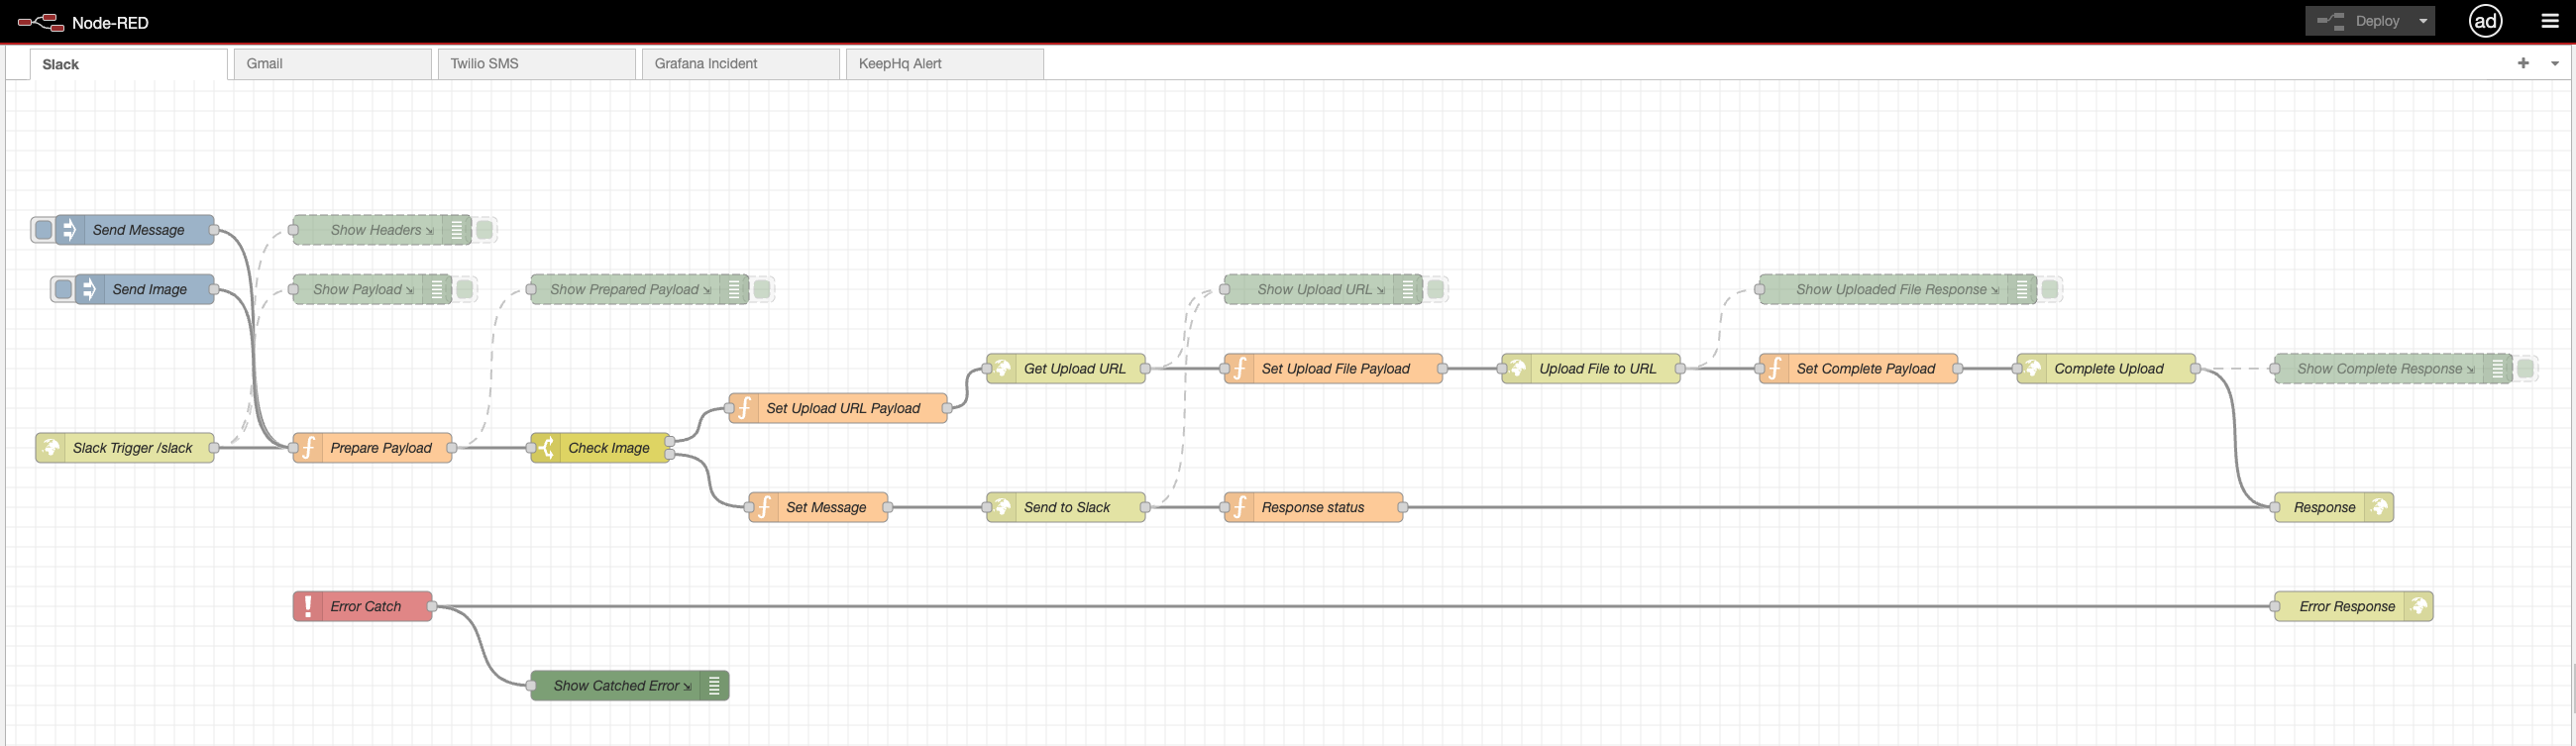
Task: Click the function icon on Response status
Action: coord(1240,507)
